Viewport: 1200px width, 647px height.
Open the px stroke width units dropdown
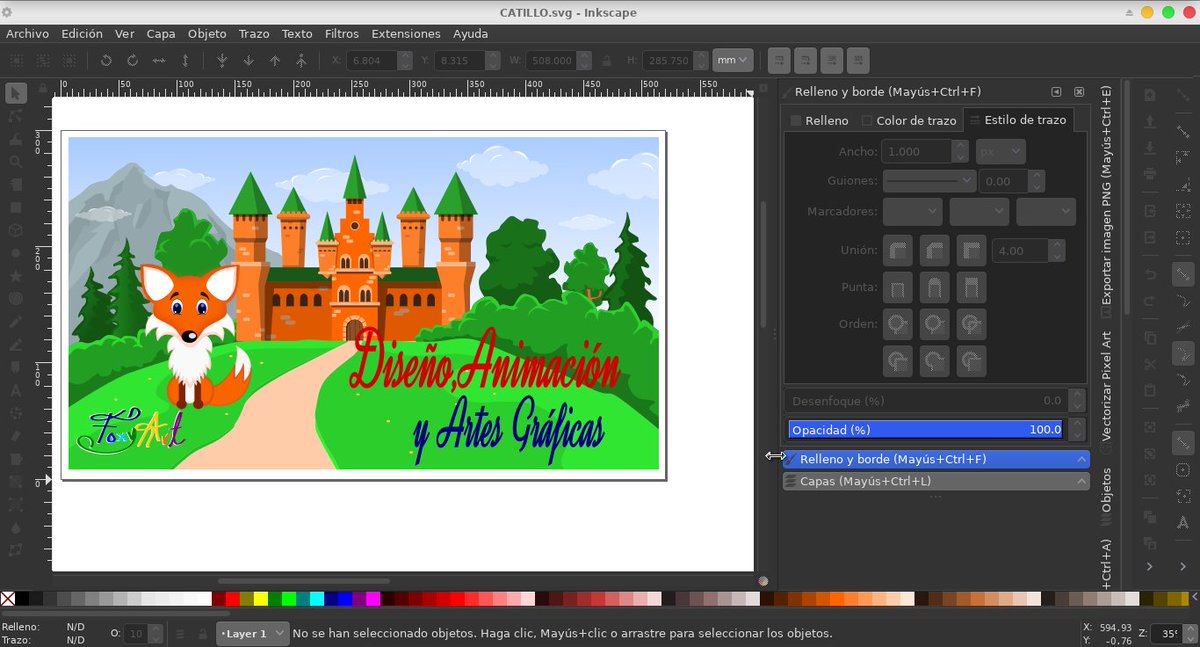tap(1001, 152)
